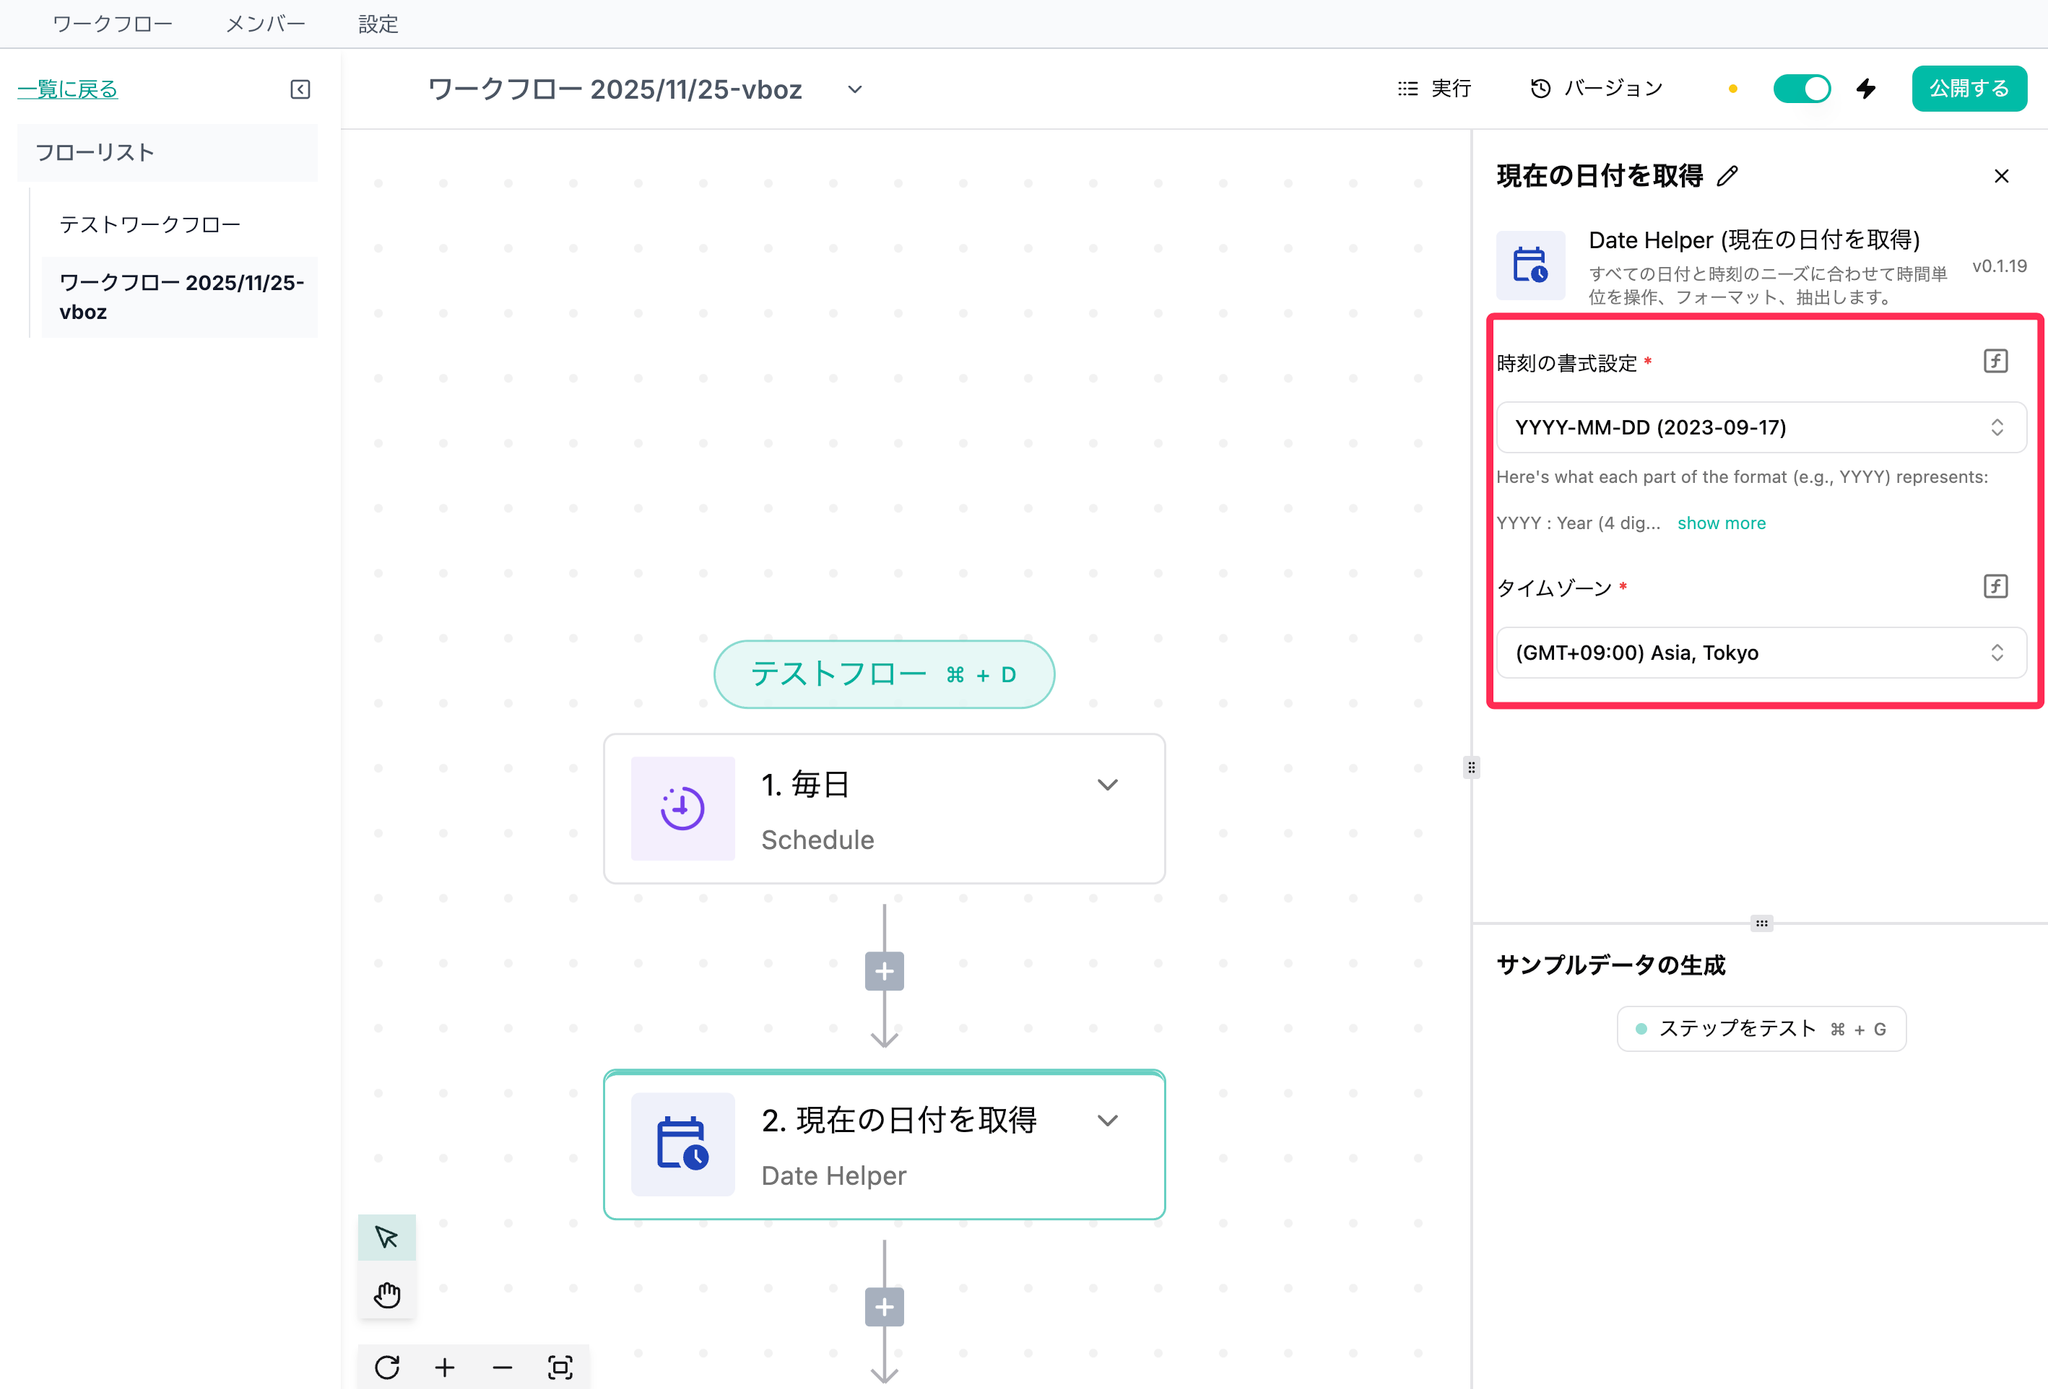Zoom out with the minus icon

(503, 1367)
